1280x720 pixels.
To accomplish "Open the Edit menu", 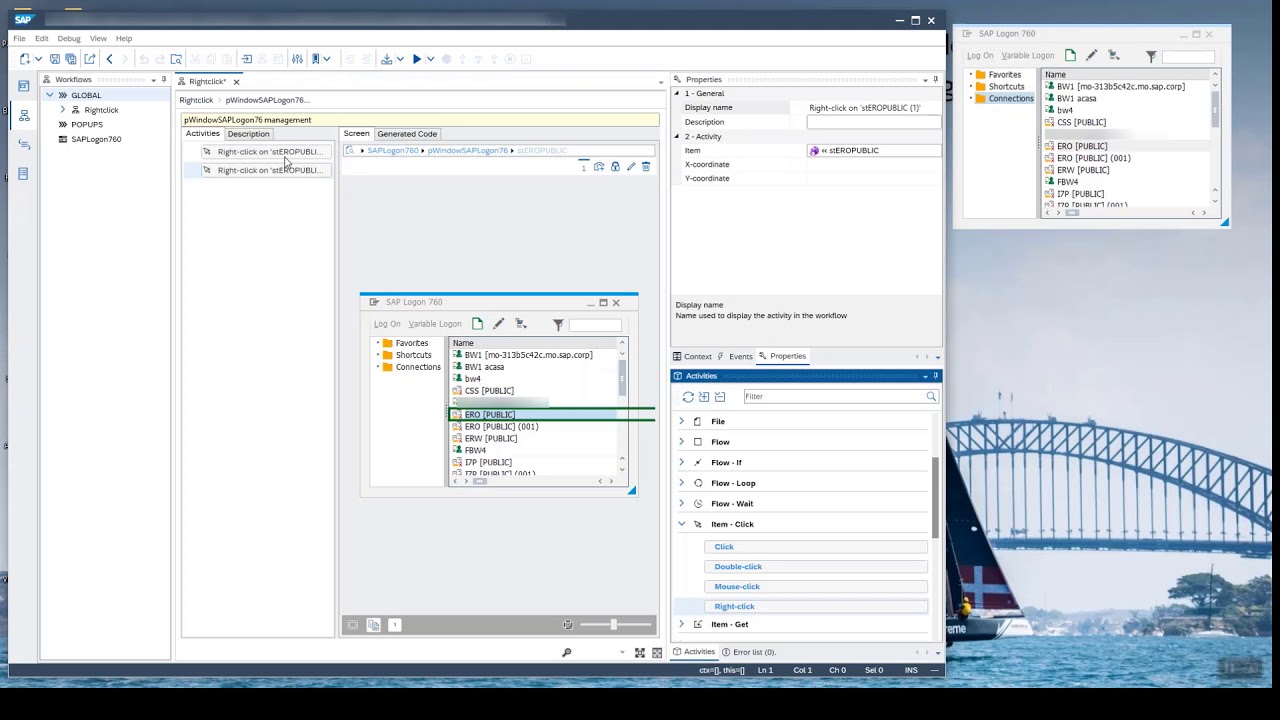I will pos(41,38).
